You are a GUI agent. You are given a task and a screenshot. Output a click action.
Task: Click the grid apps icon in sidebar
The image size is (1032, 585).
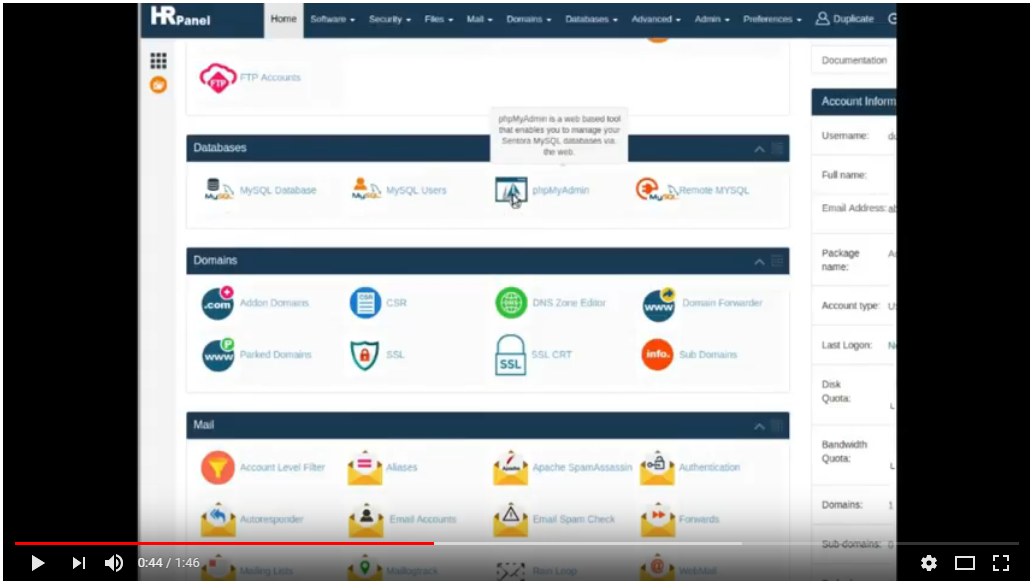(159, 61)
